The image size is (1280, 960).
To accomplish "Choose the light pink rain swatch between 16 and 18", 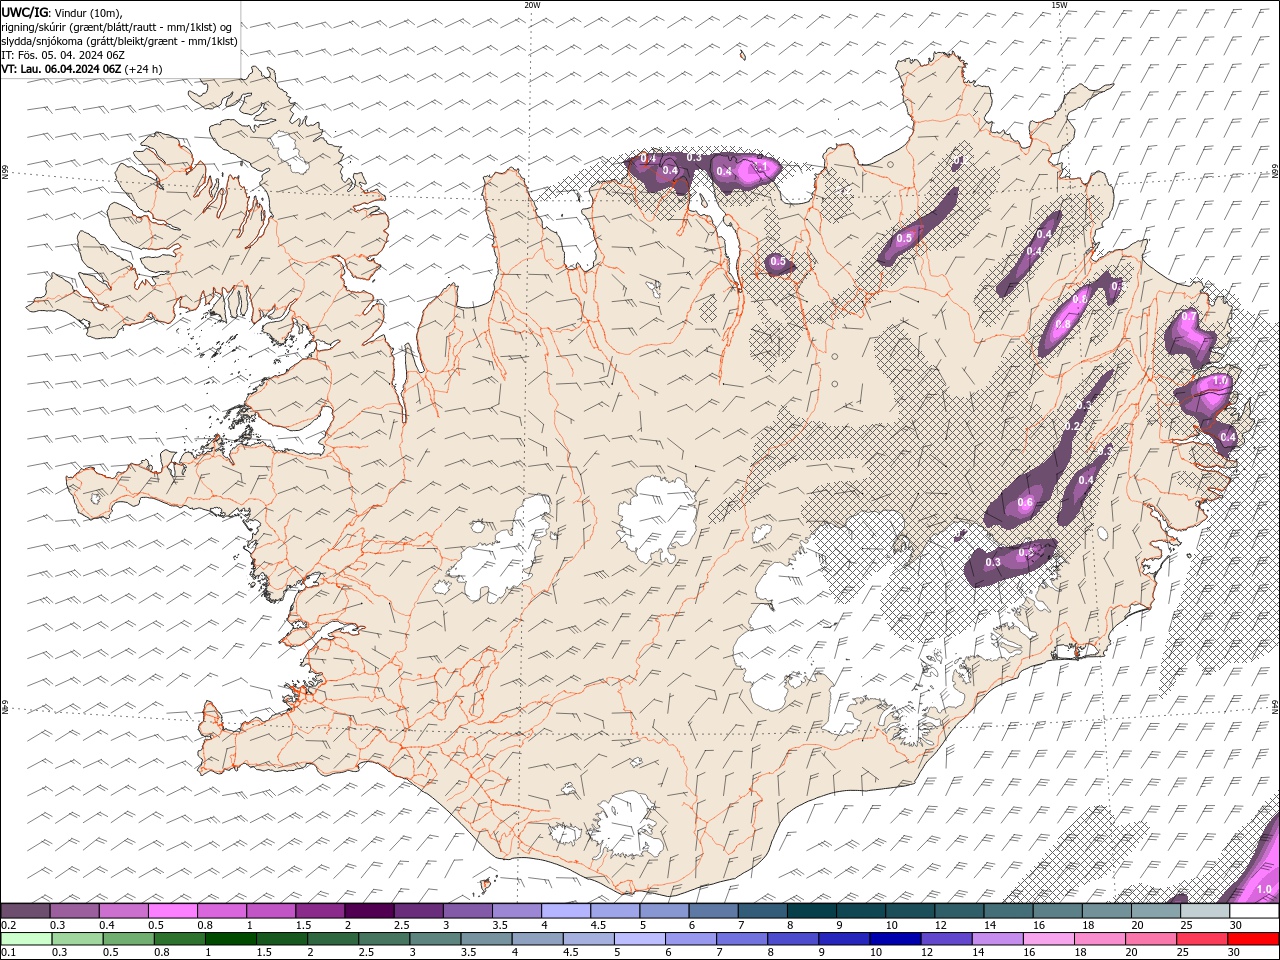I will coord(1047,939).
